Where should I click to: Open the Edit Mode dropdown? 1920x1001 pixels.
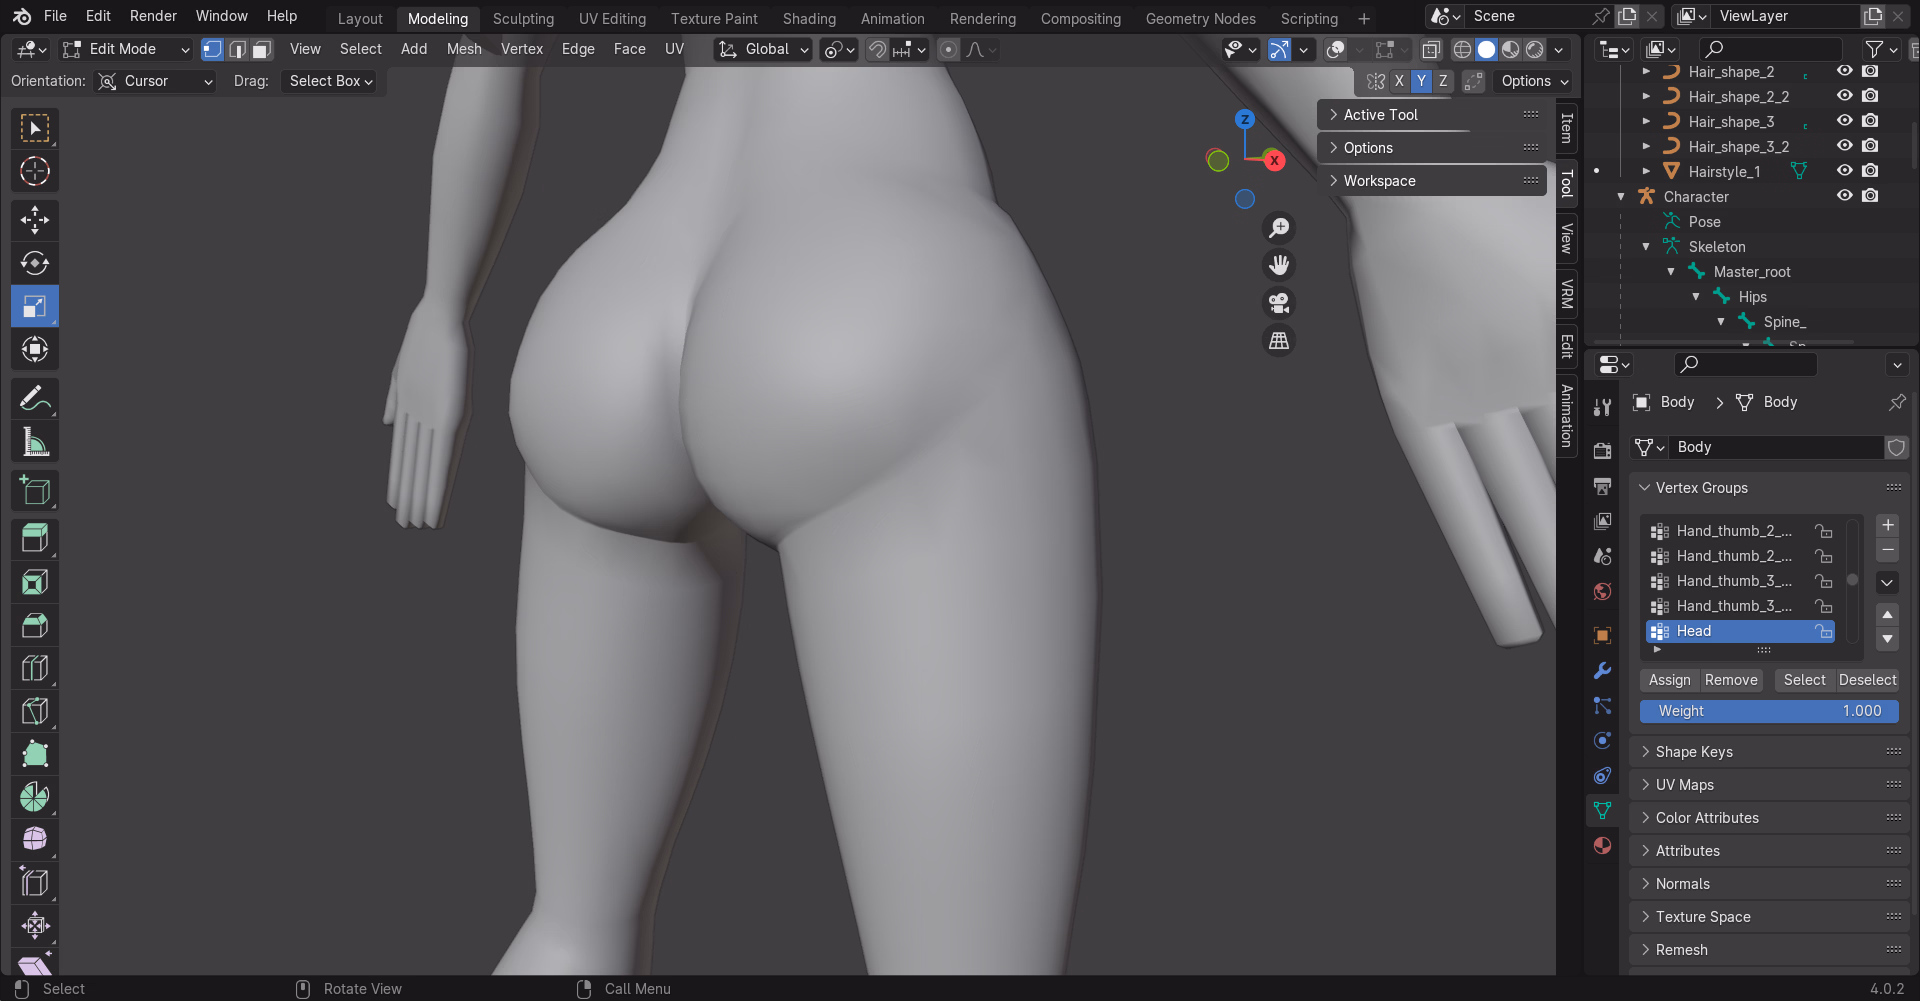tap(125, 49)
